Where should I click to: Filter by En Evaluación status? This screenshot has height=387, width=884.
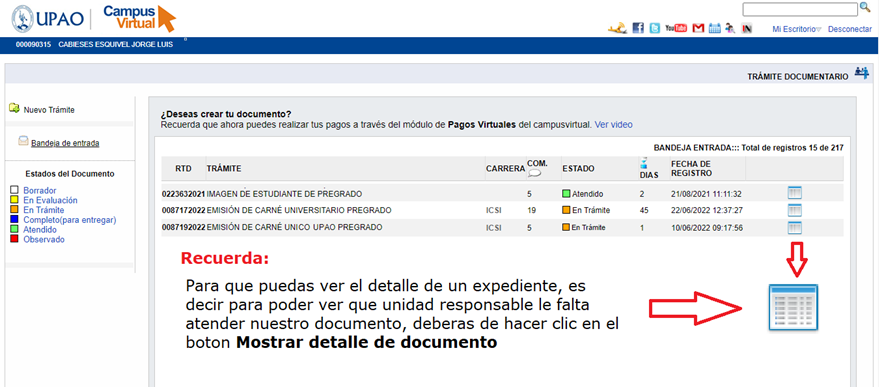click(x=50, y=200)
